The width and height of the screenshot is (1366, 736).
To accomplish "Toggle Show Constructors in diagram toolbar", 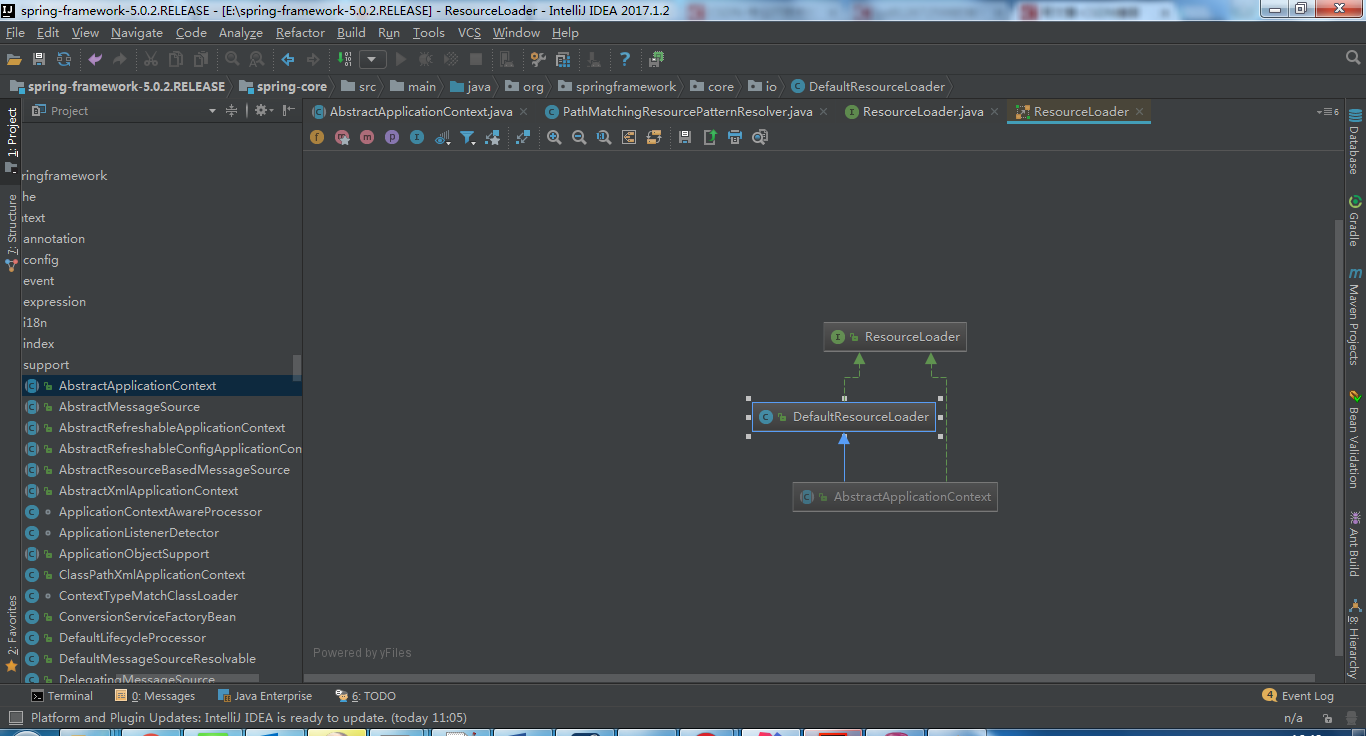I will click(x=342, y=137).
